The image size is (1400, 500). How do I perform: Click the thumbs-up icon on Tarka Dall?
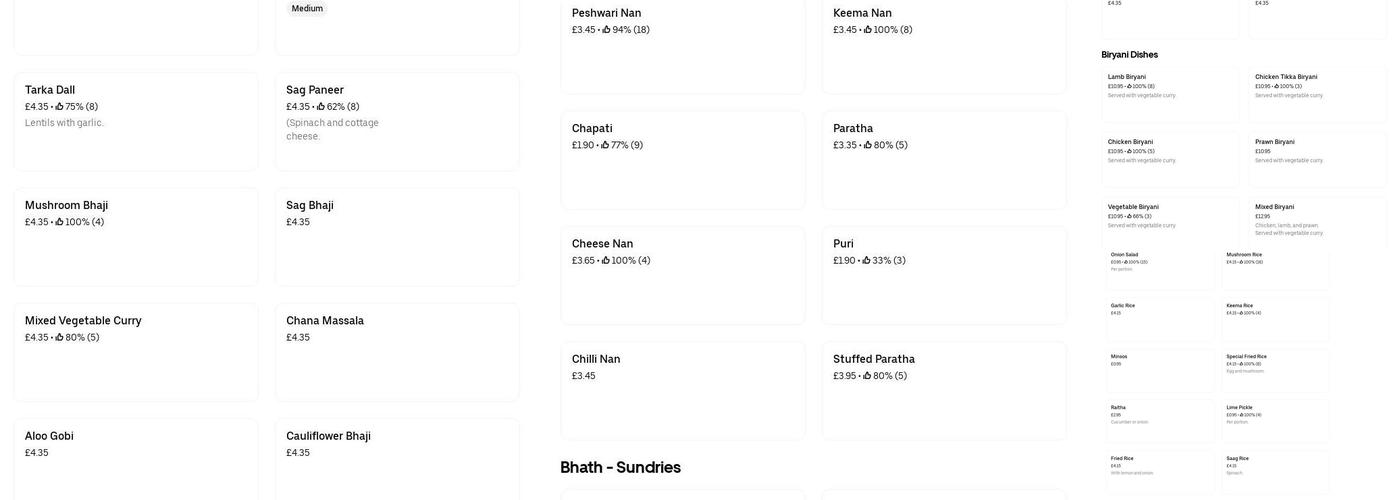tap(59, 106)
